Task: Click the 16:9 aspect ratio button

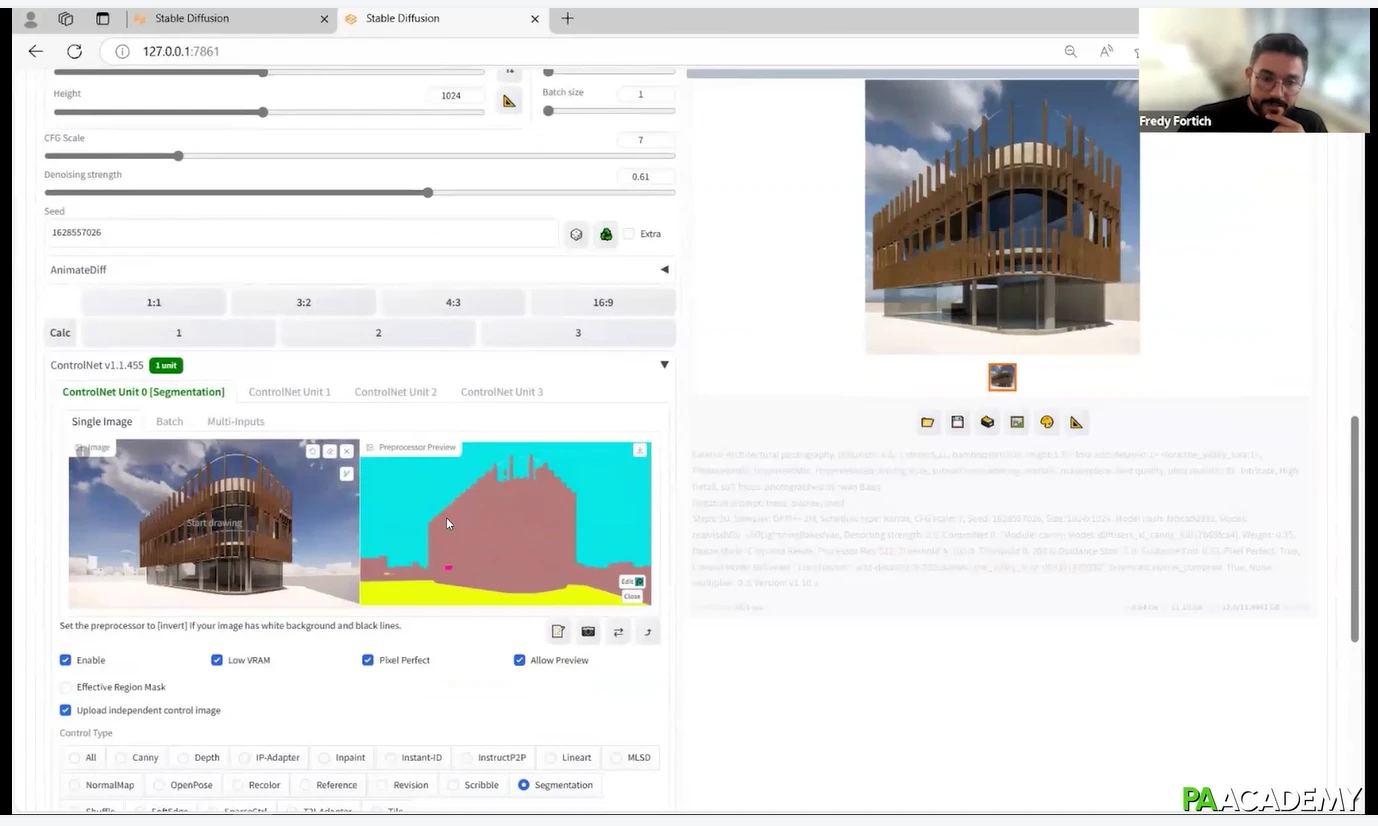Action: click(x=603, y=302)
